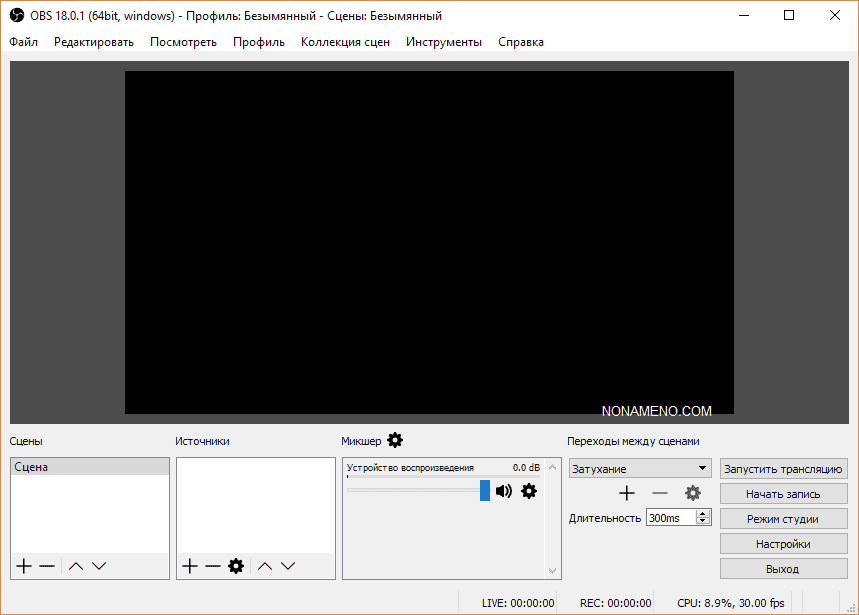Move scene up with arrow icon
Viewport: 859px width, 615px height.
[x=76, y=566]
